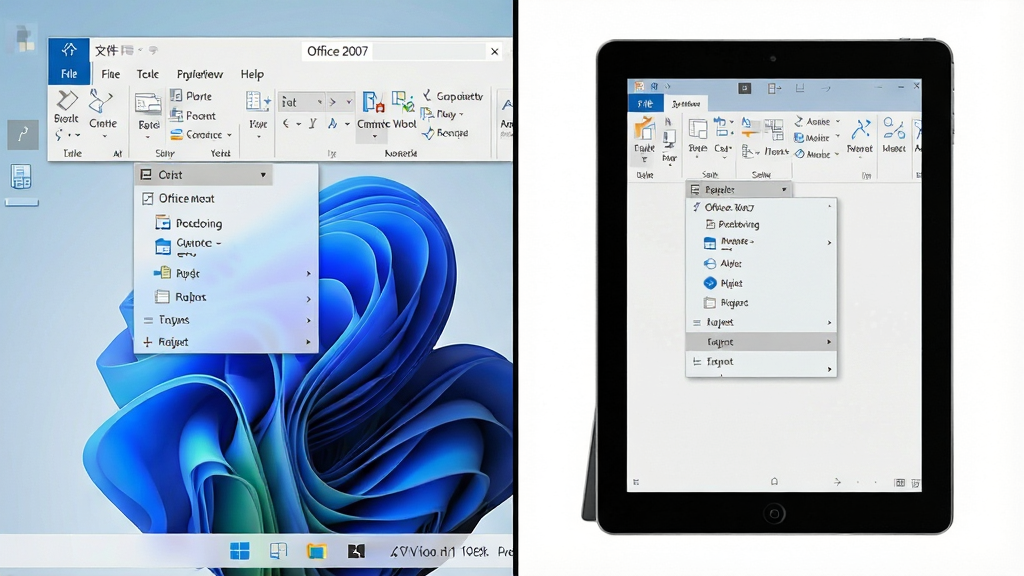Switch to the Fine tab beside File

tap(110, 74)
